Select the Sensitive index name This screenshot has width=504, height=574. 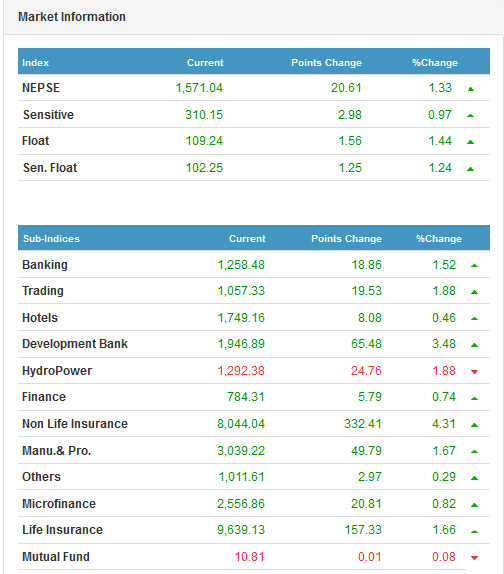(48, 115)
